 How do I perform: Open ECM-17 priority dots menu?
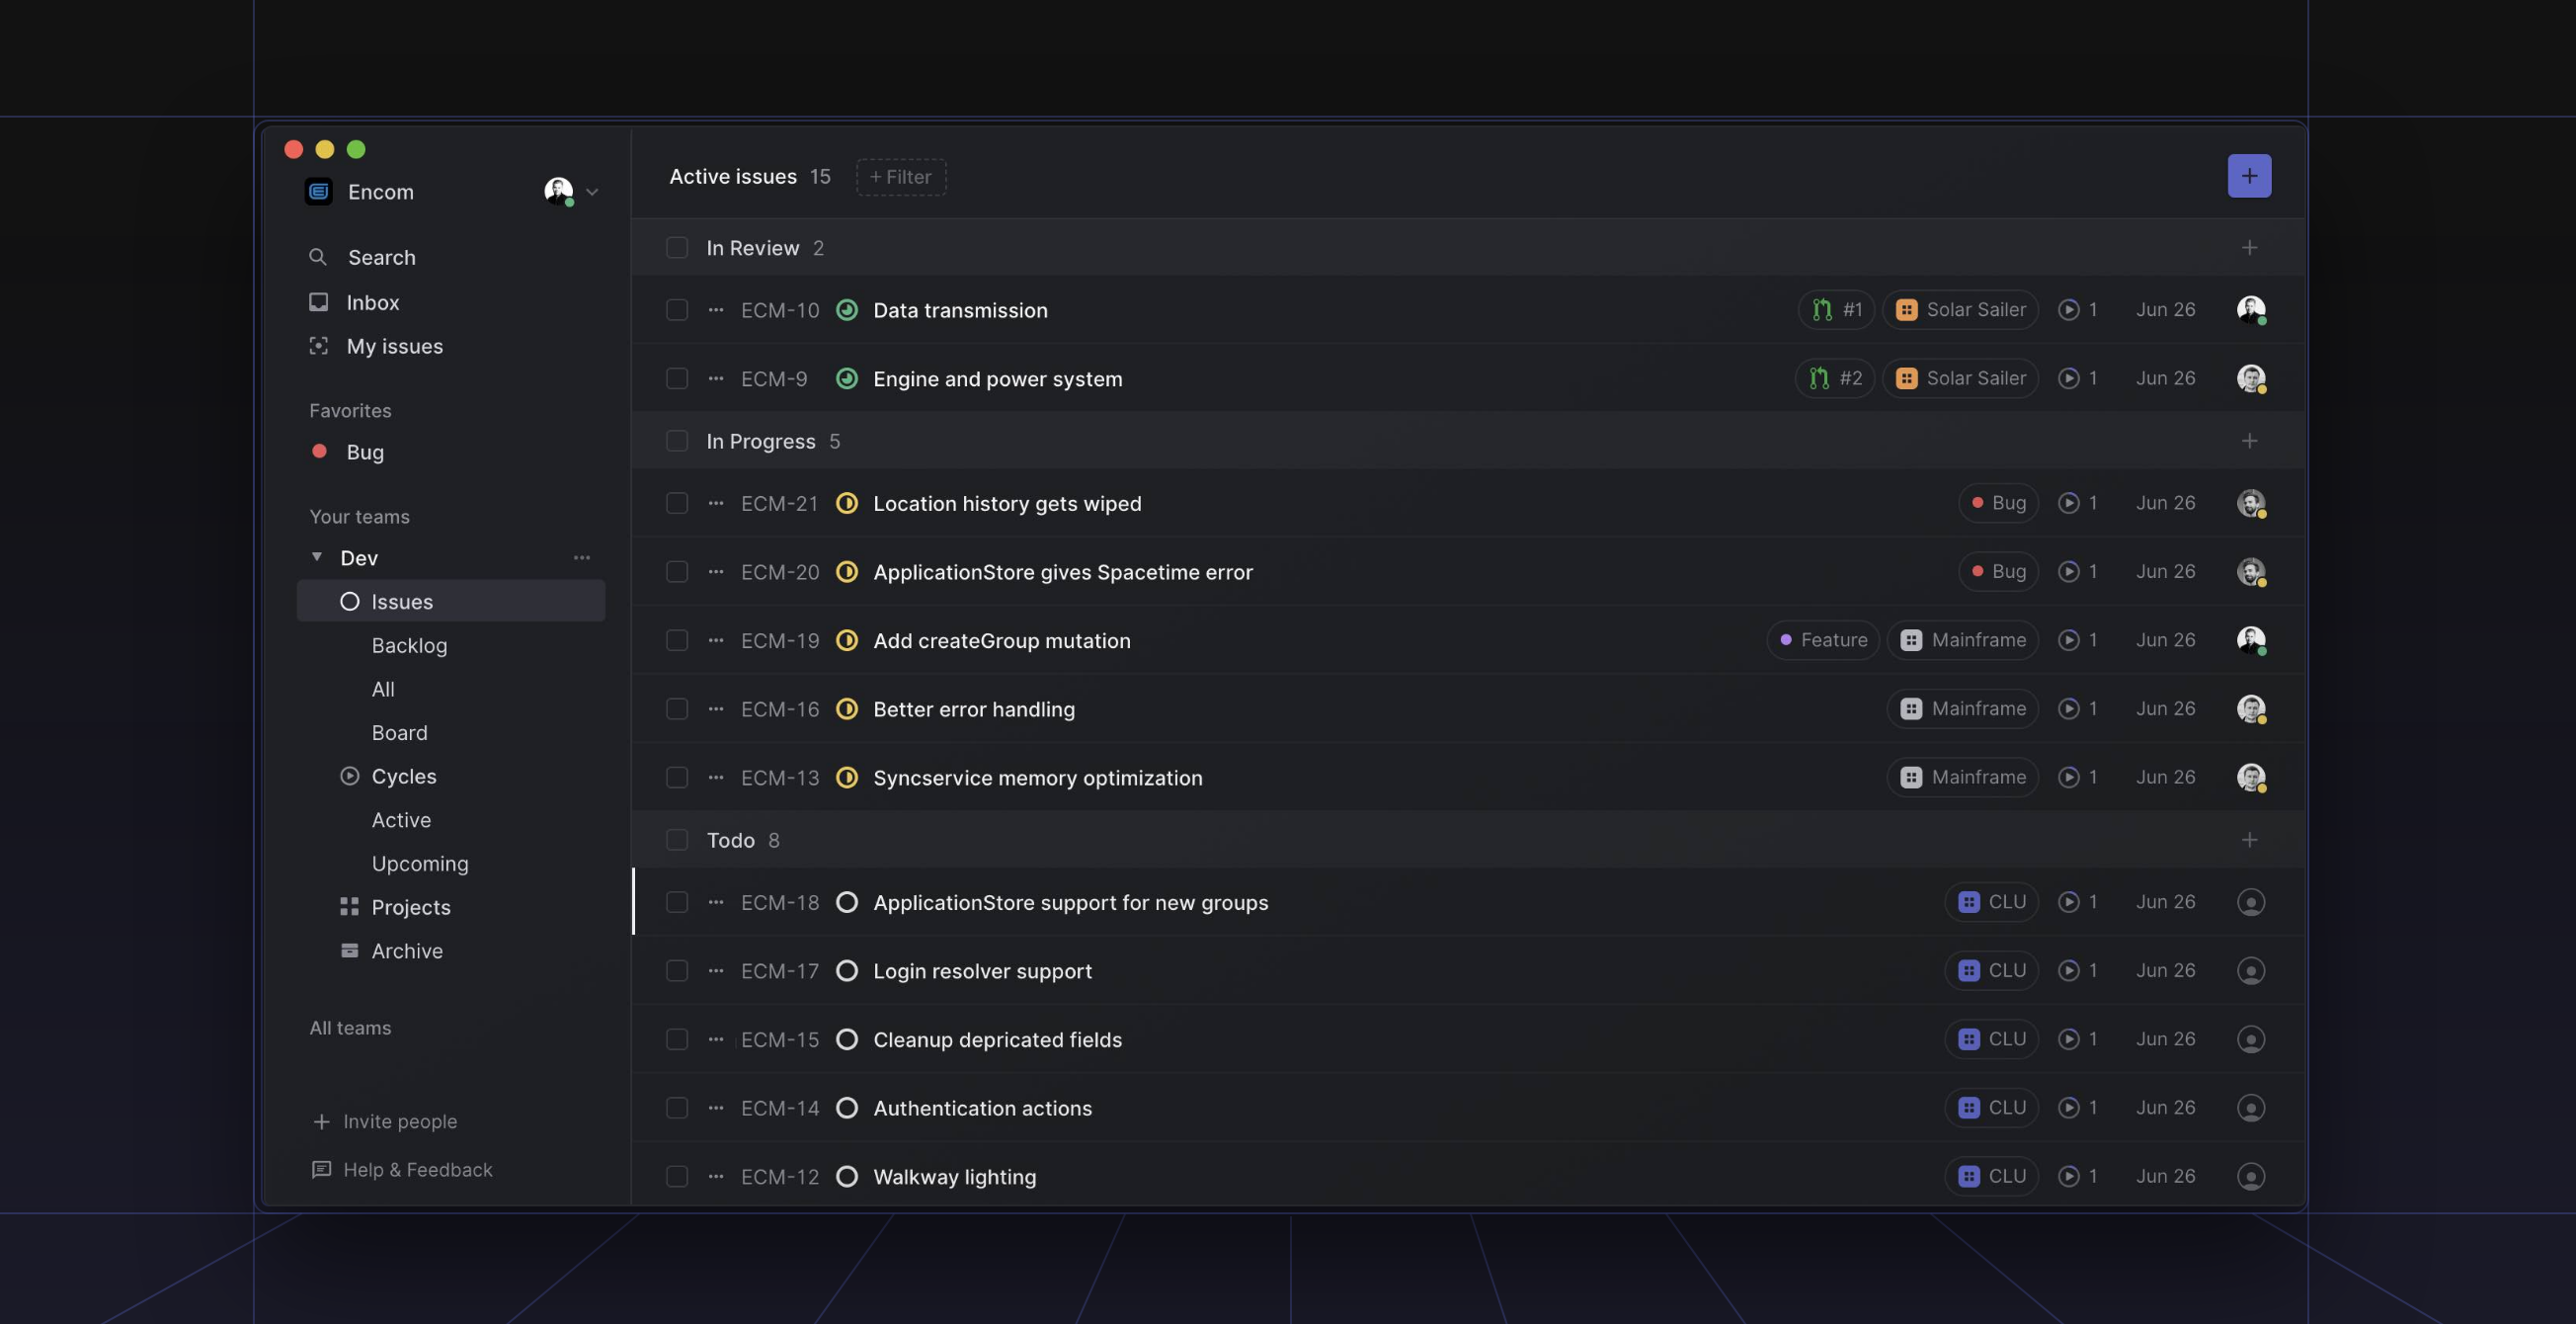click(x=716, y=971)
